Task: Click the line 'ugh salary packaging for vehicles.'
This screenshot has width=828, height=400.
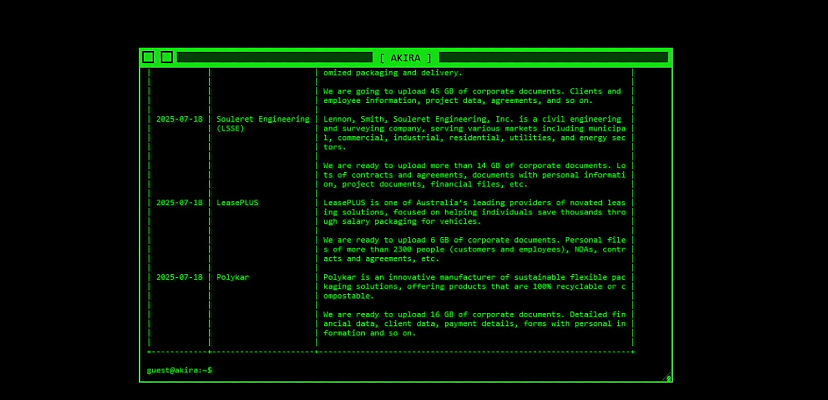Action: pos(402,221)
